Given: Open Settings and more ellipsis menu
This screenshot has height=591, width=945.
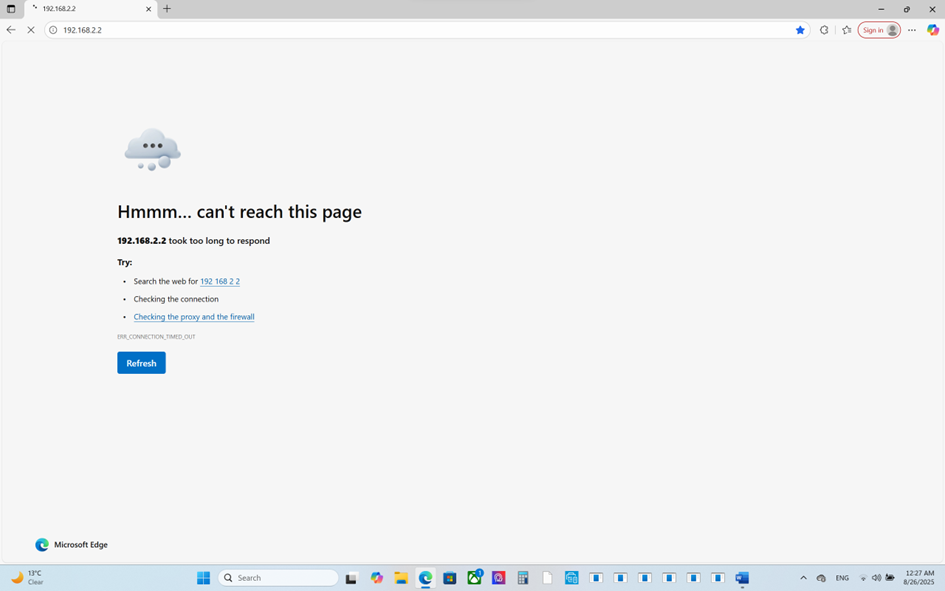Looking at the screenshot, I should coord(912,30).
